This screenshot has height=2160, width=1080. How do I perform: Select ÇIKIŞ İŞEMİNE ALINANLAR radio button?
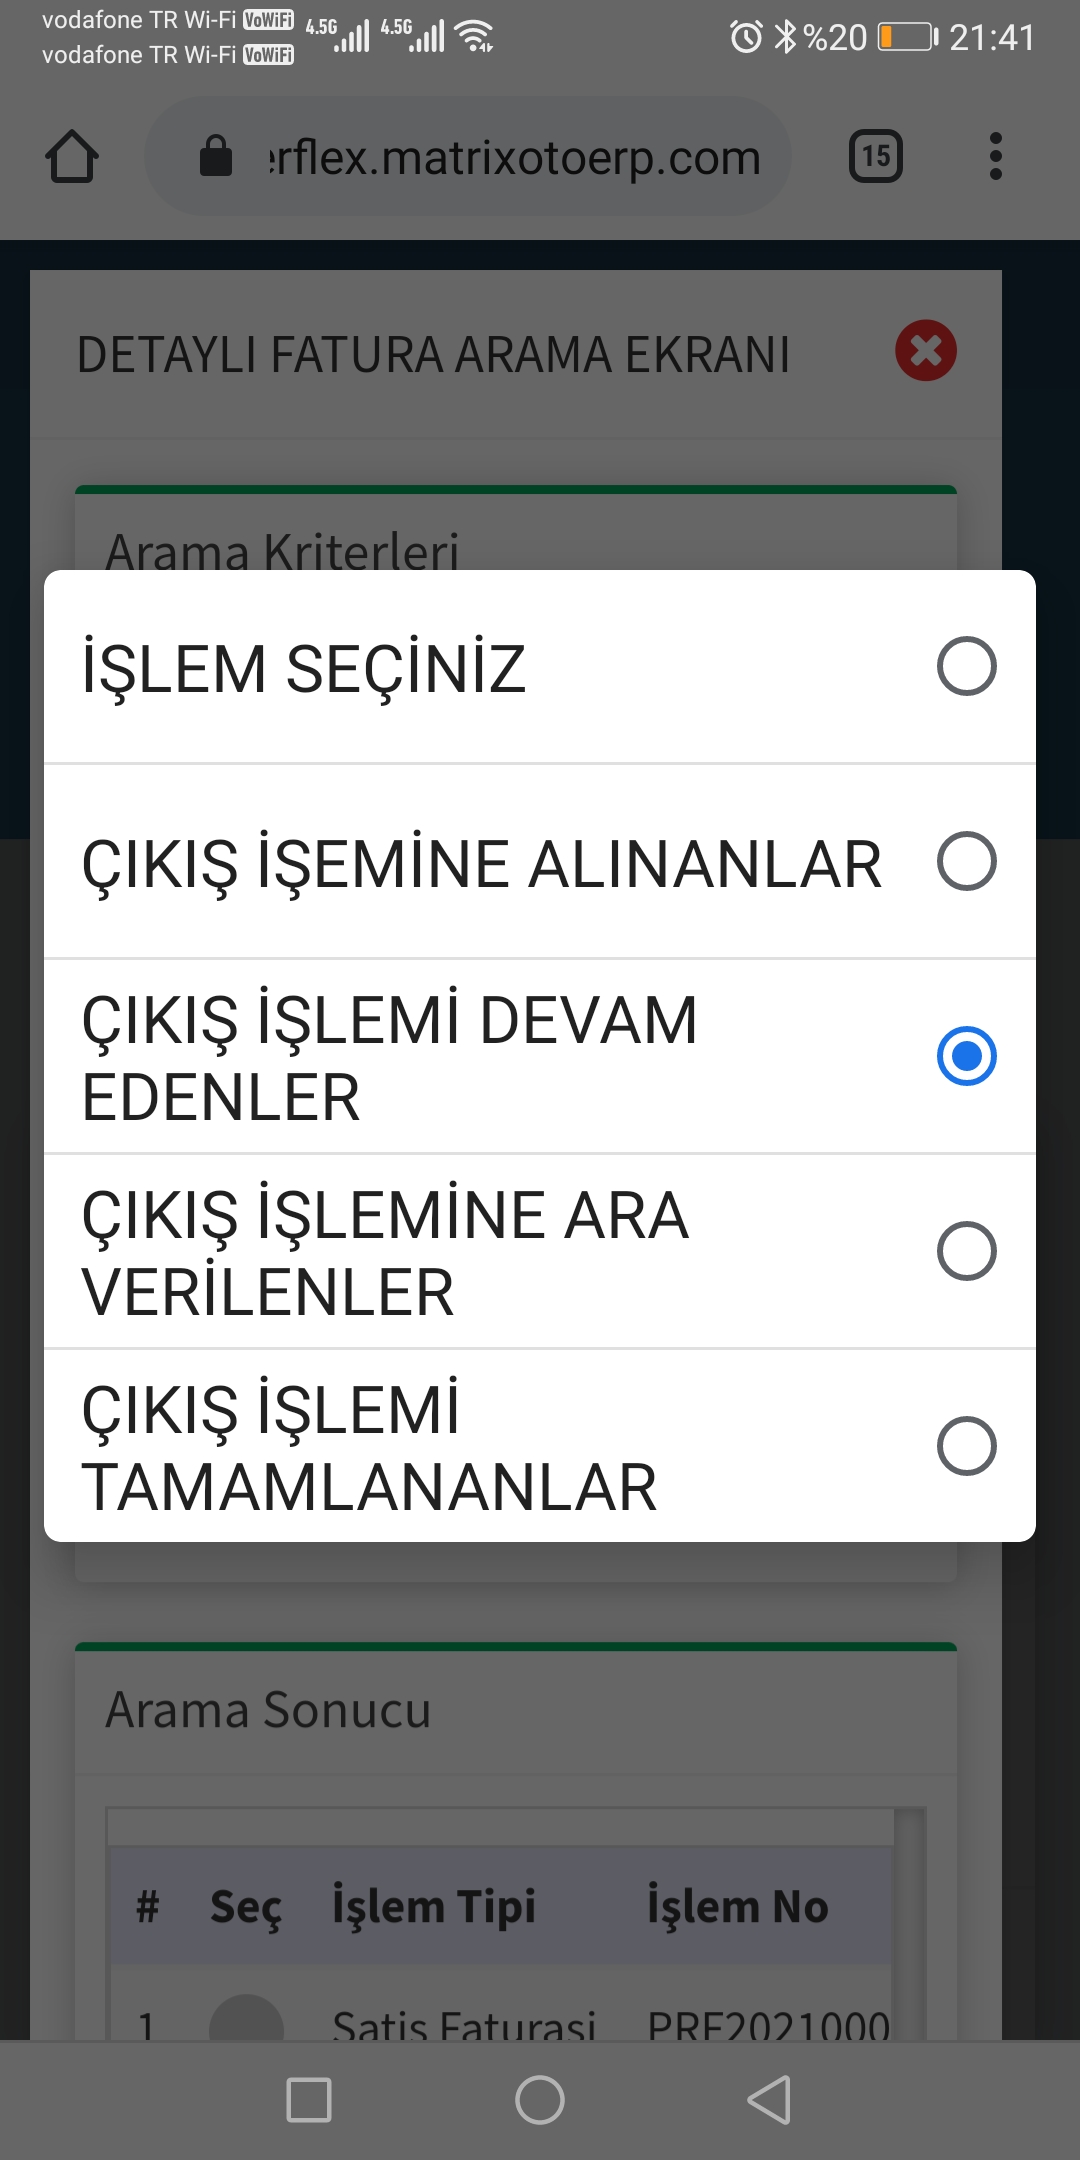point(966,861)
